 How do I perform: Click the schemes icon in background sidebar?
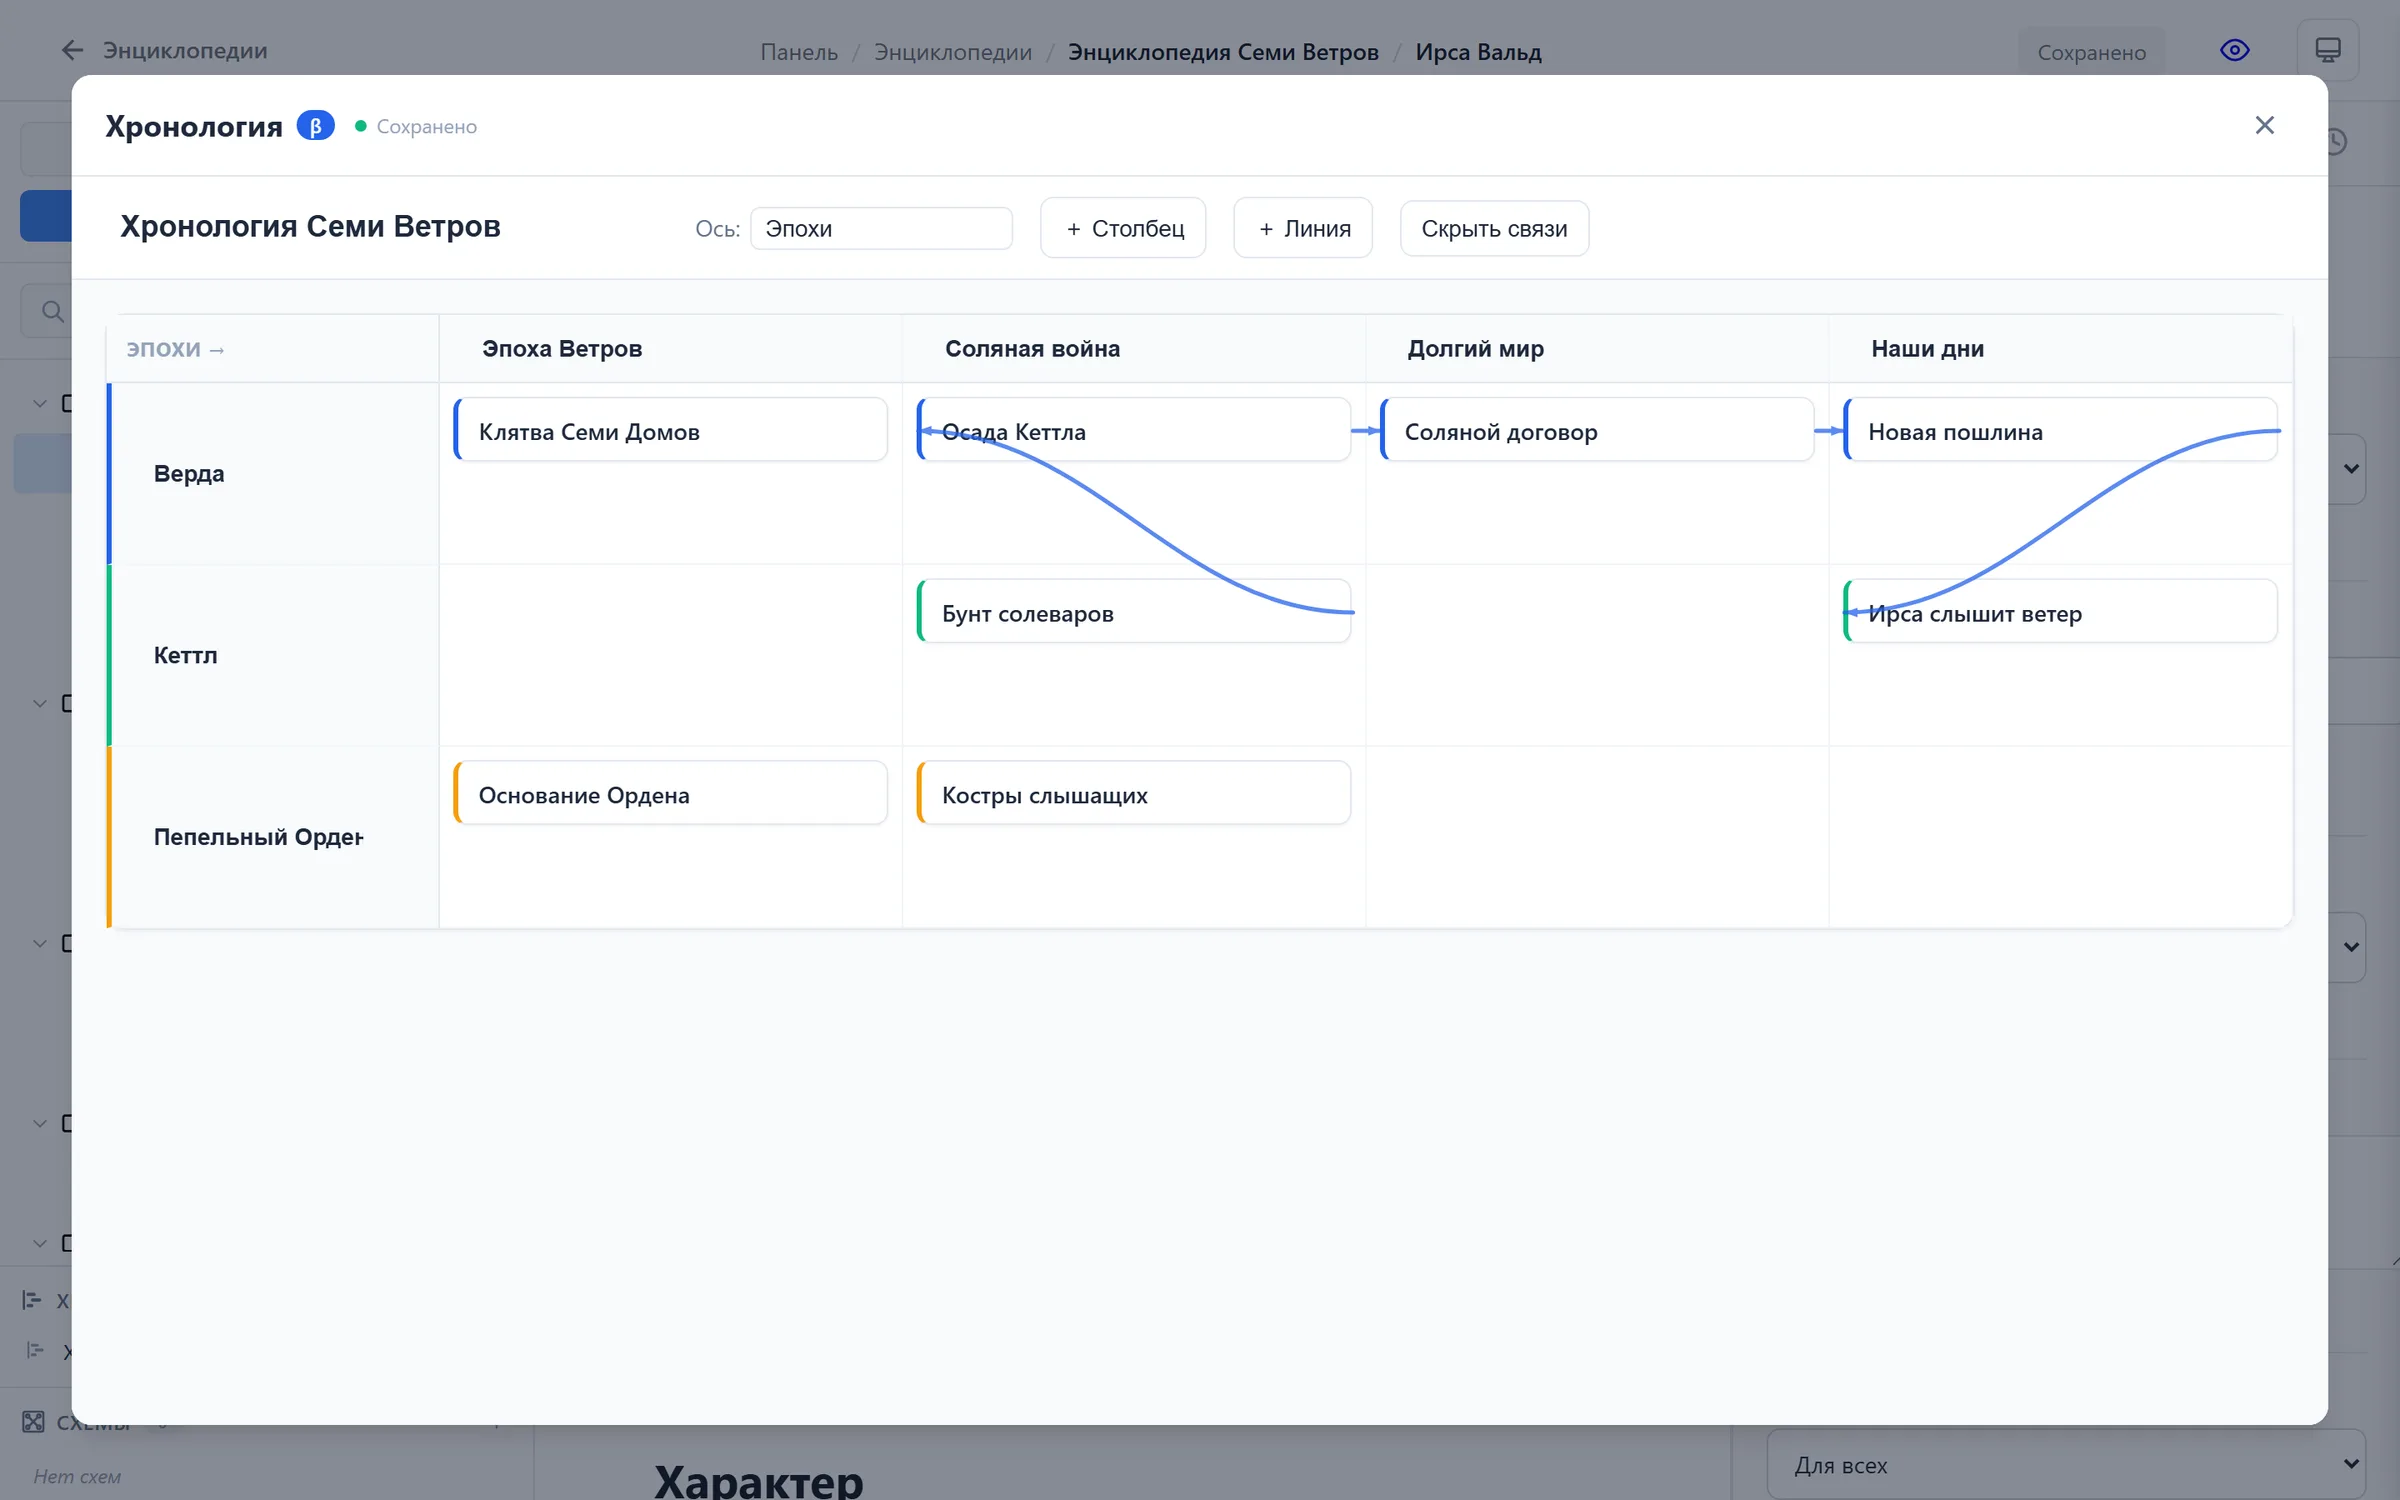33,1421
